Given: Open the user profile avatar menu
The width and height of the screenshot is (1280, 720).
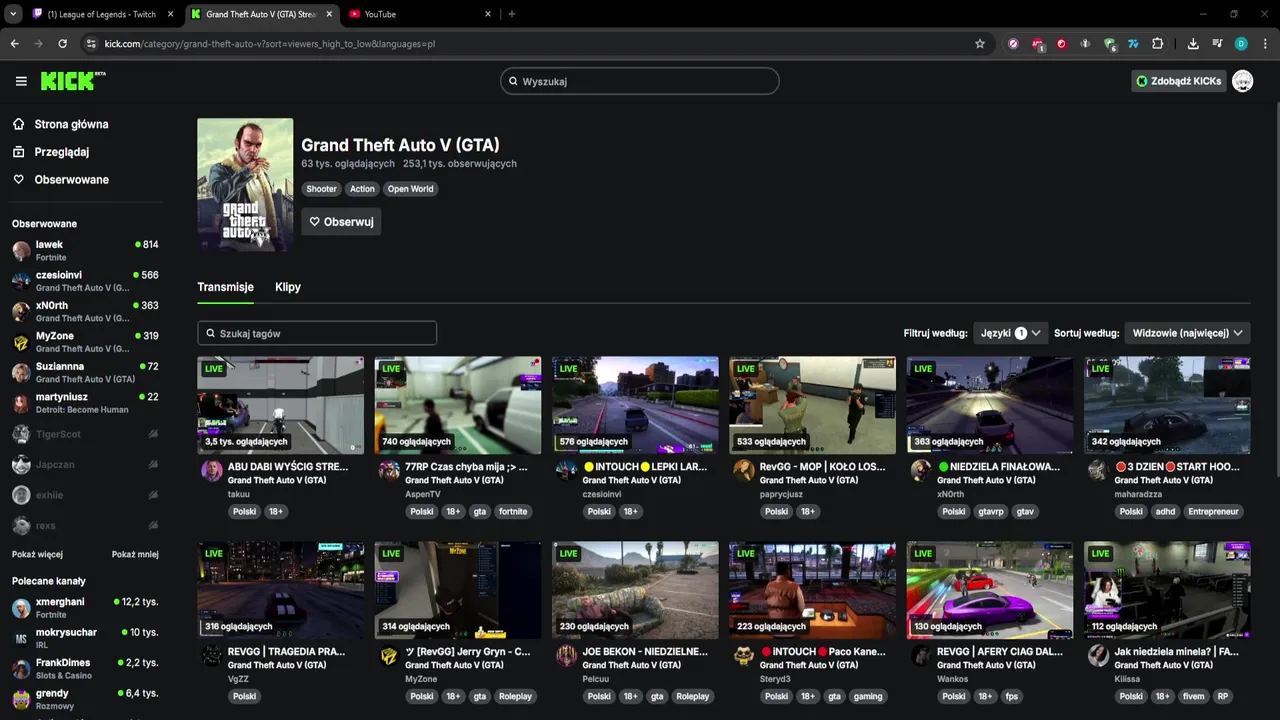Looking at the screenshot, I should pos(1242,81).
